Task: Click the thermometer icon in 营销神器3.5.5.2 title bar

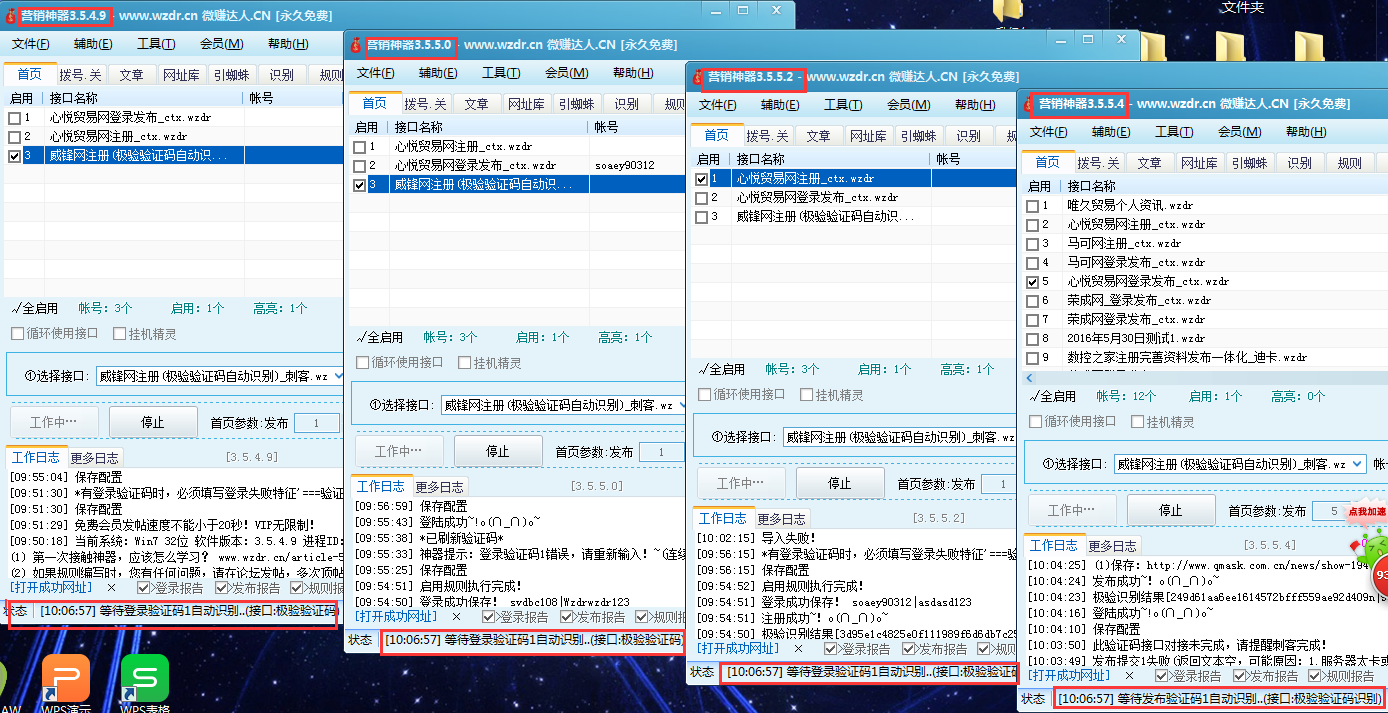Action: click(697, 76)
